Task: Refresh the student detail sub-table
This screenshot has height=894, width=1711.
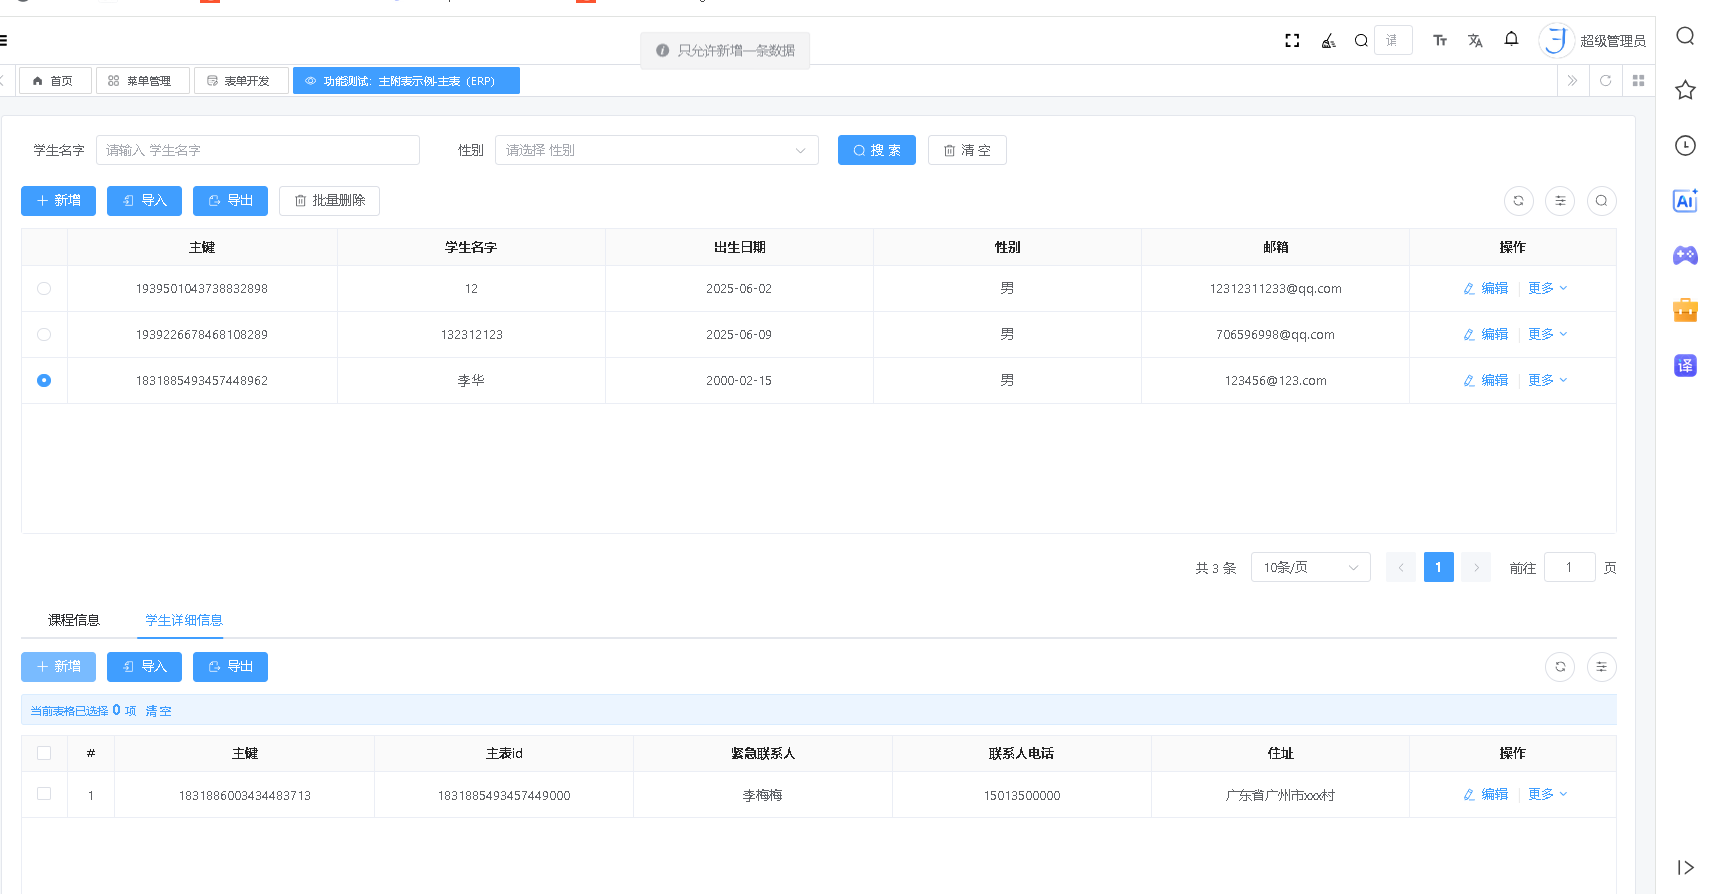Action: (1560, 667)
